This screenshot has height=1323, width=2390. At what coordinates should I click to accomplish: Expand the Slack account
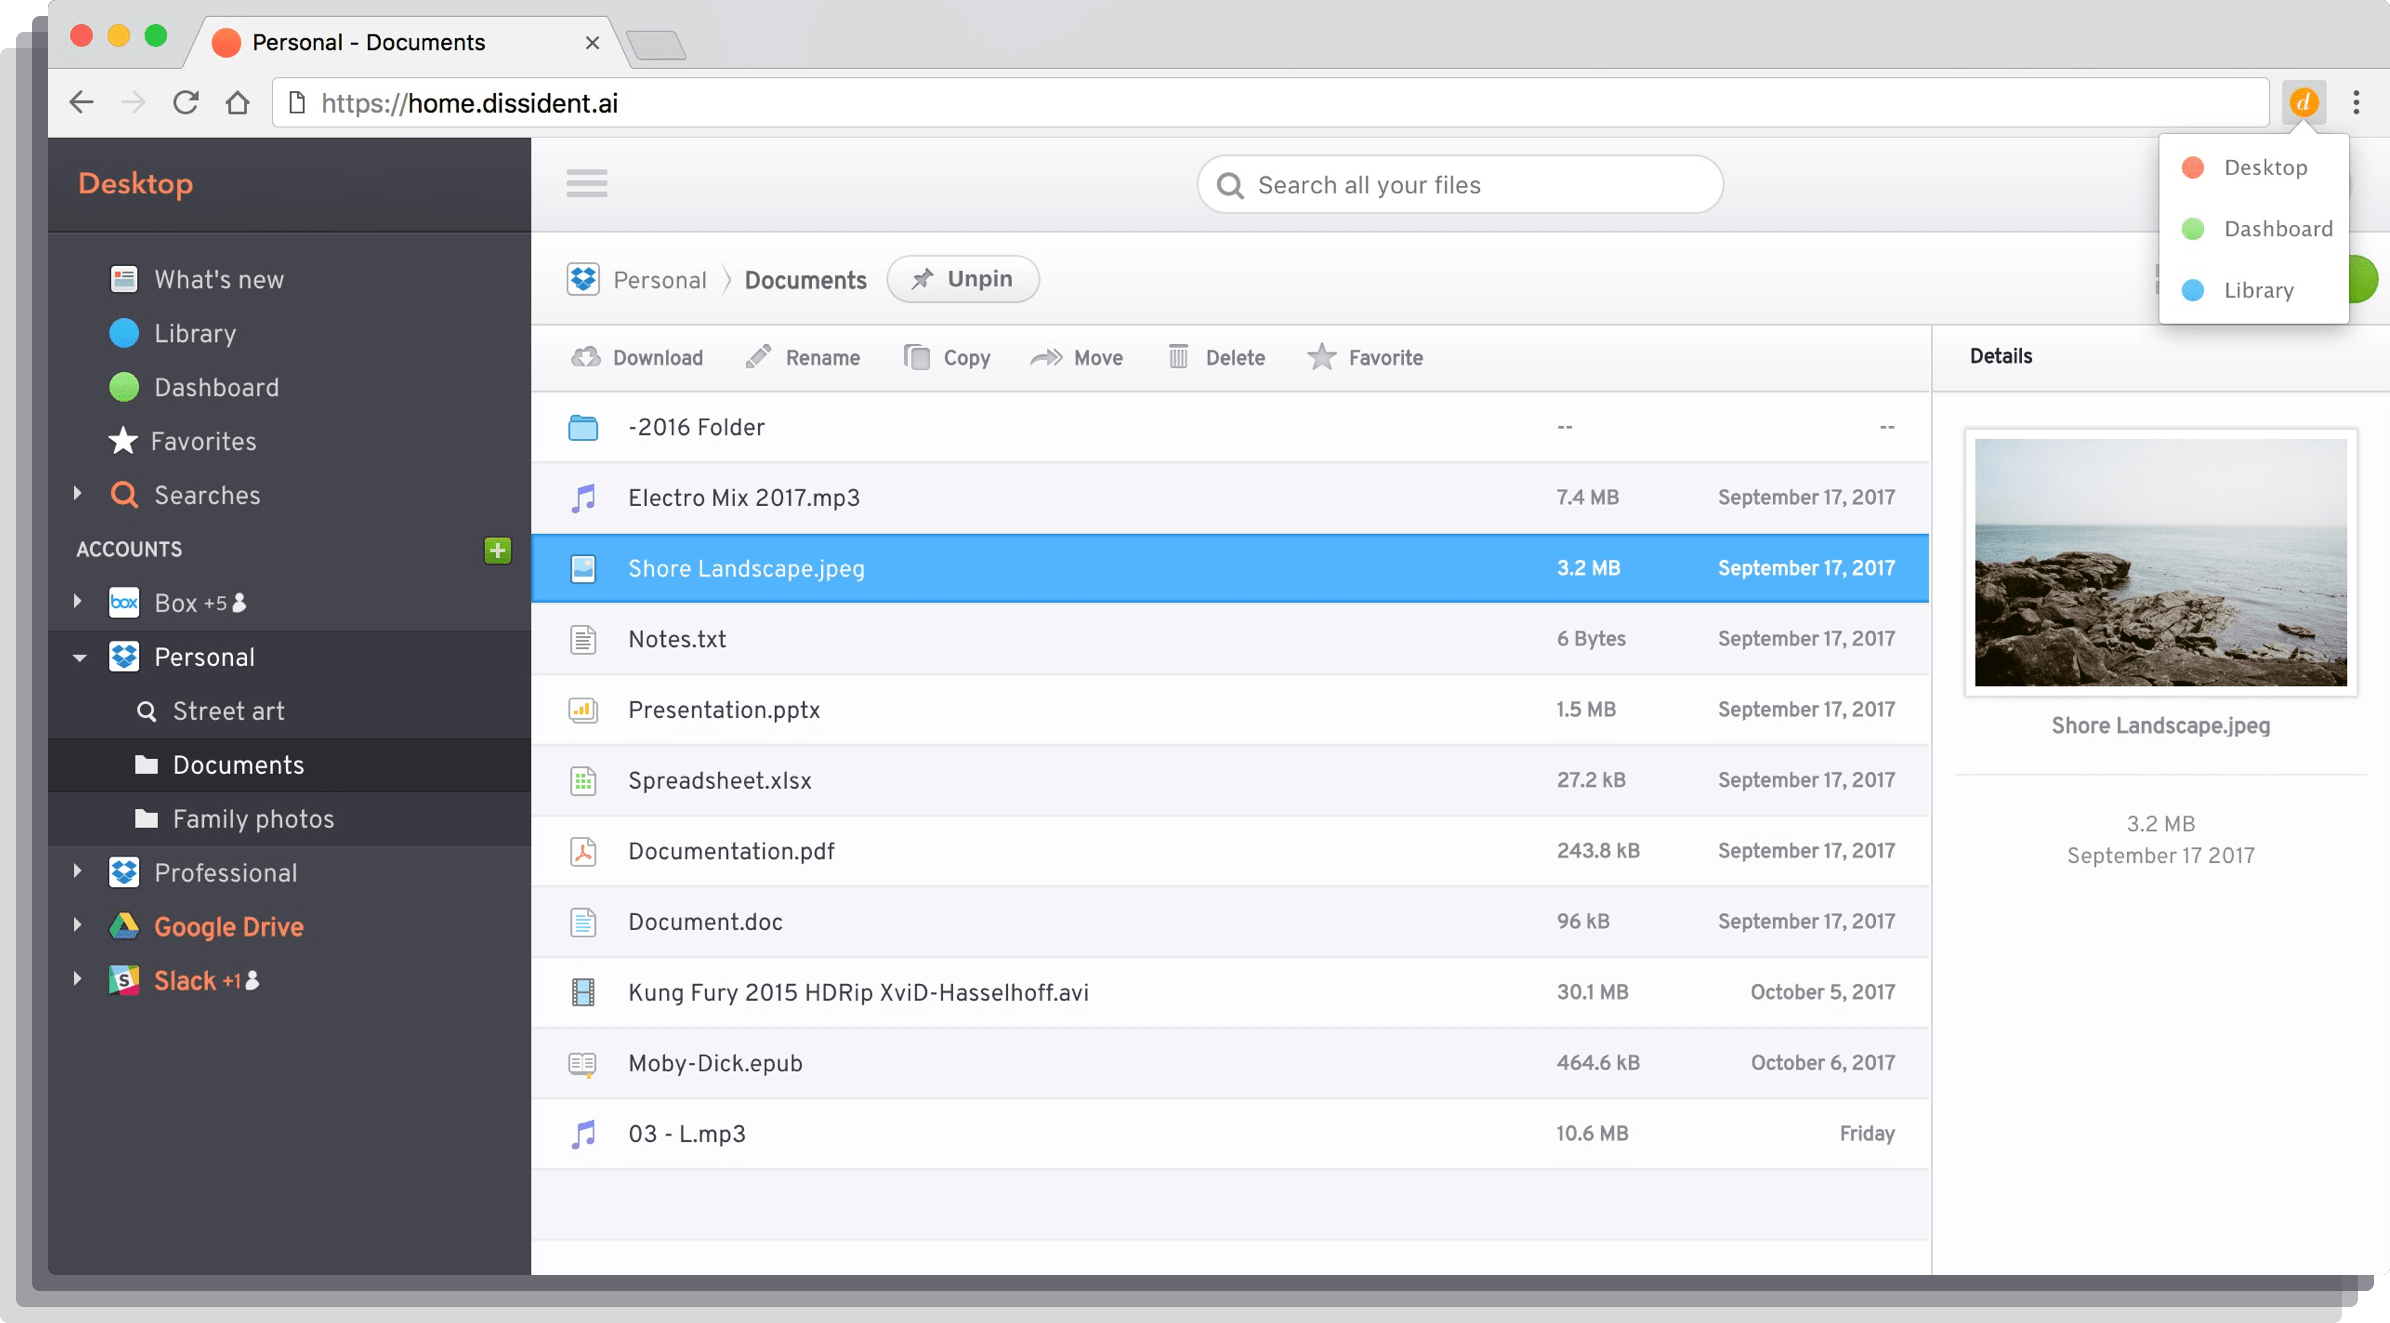click(78, 980)
